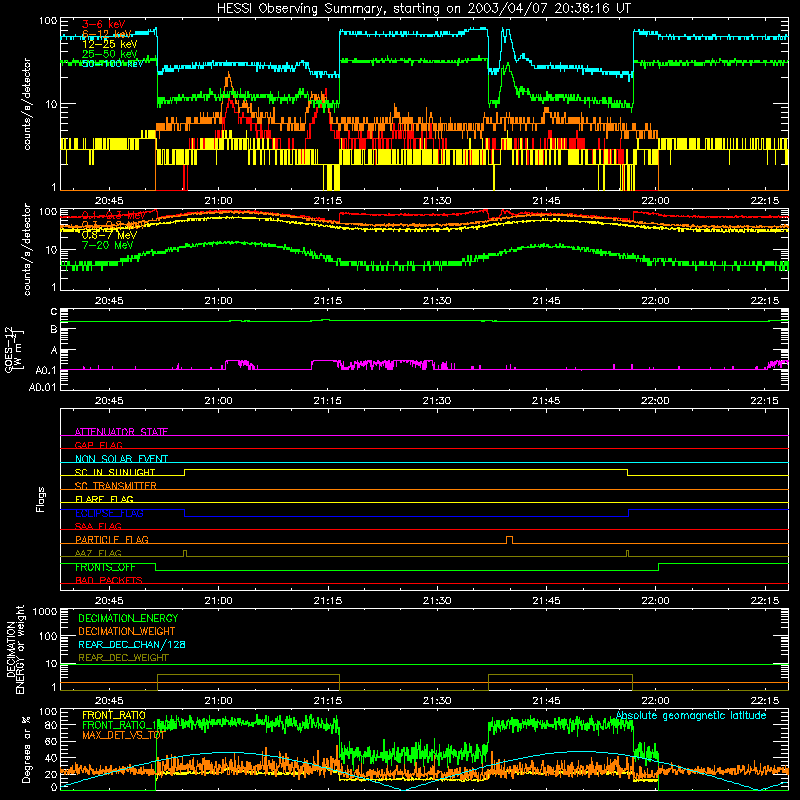
Task: Click the SC_TRANSMITTER flag label
Action: (x=116, y=486)
